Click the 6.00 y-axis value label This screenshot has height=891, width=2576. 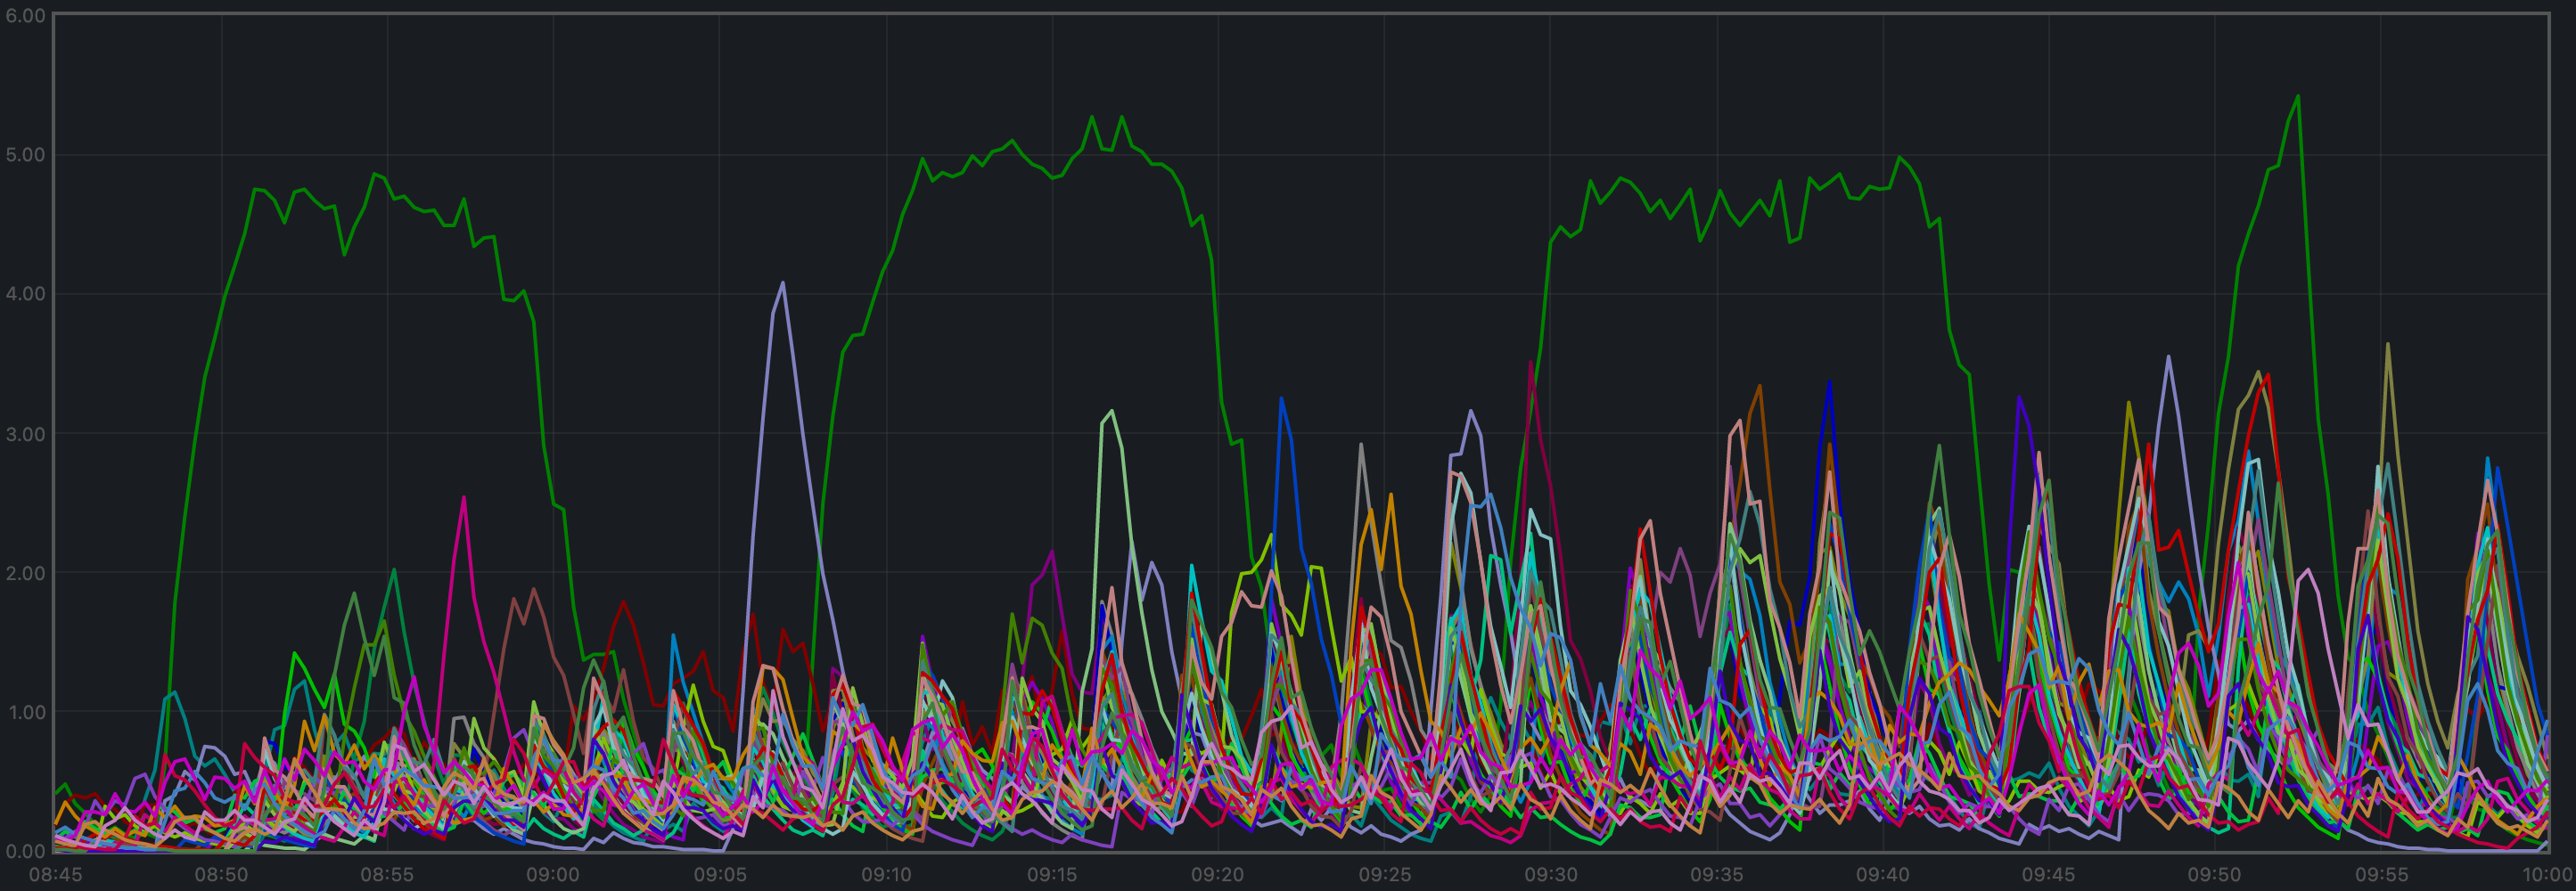[x=26, y=16]
